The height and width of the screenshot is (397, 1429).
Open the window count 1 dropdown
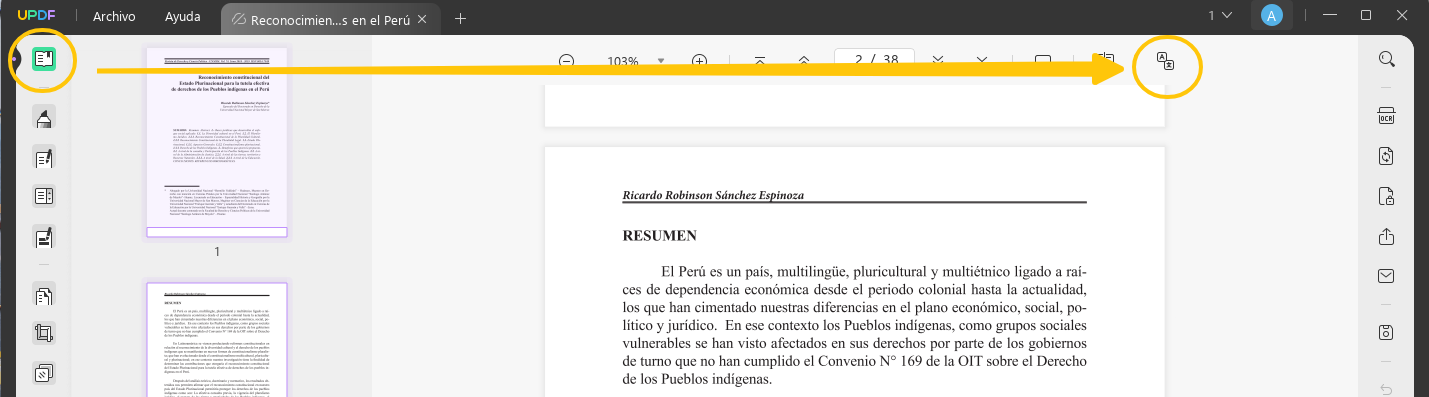(1220, 15)
